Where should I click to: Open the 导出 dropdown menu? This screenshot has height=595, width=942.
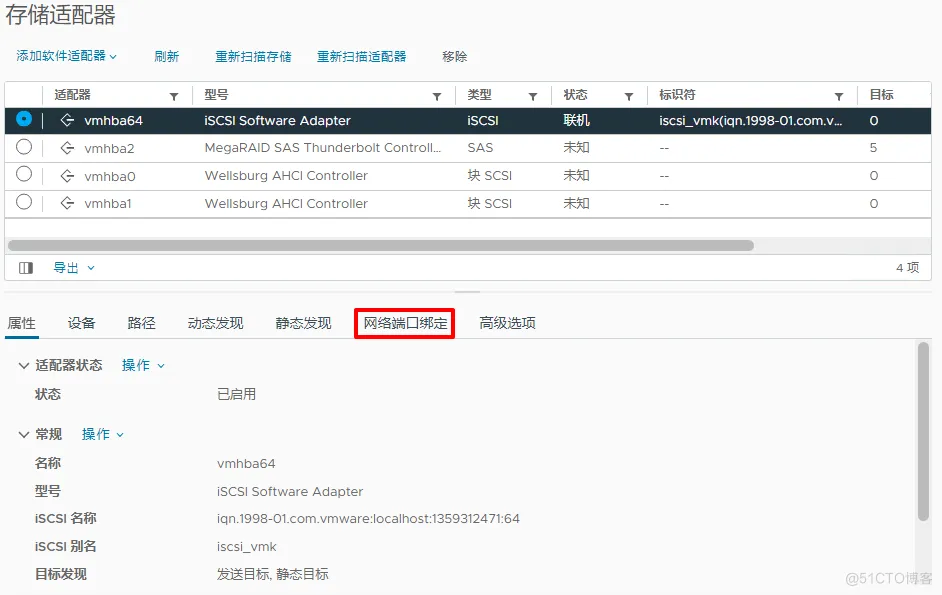(74, 268)
